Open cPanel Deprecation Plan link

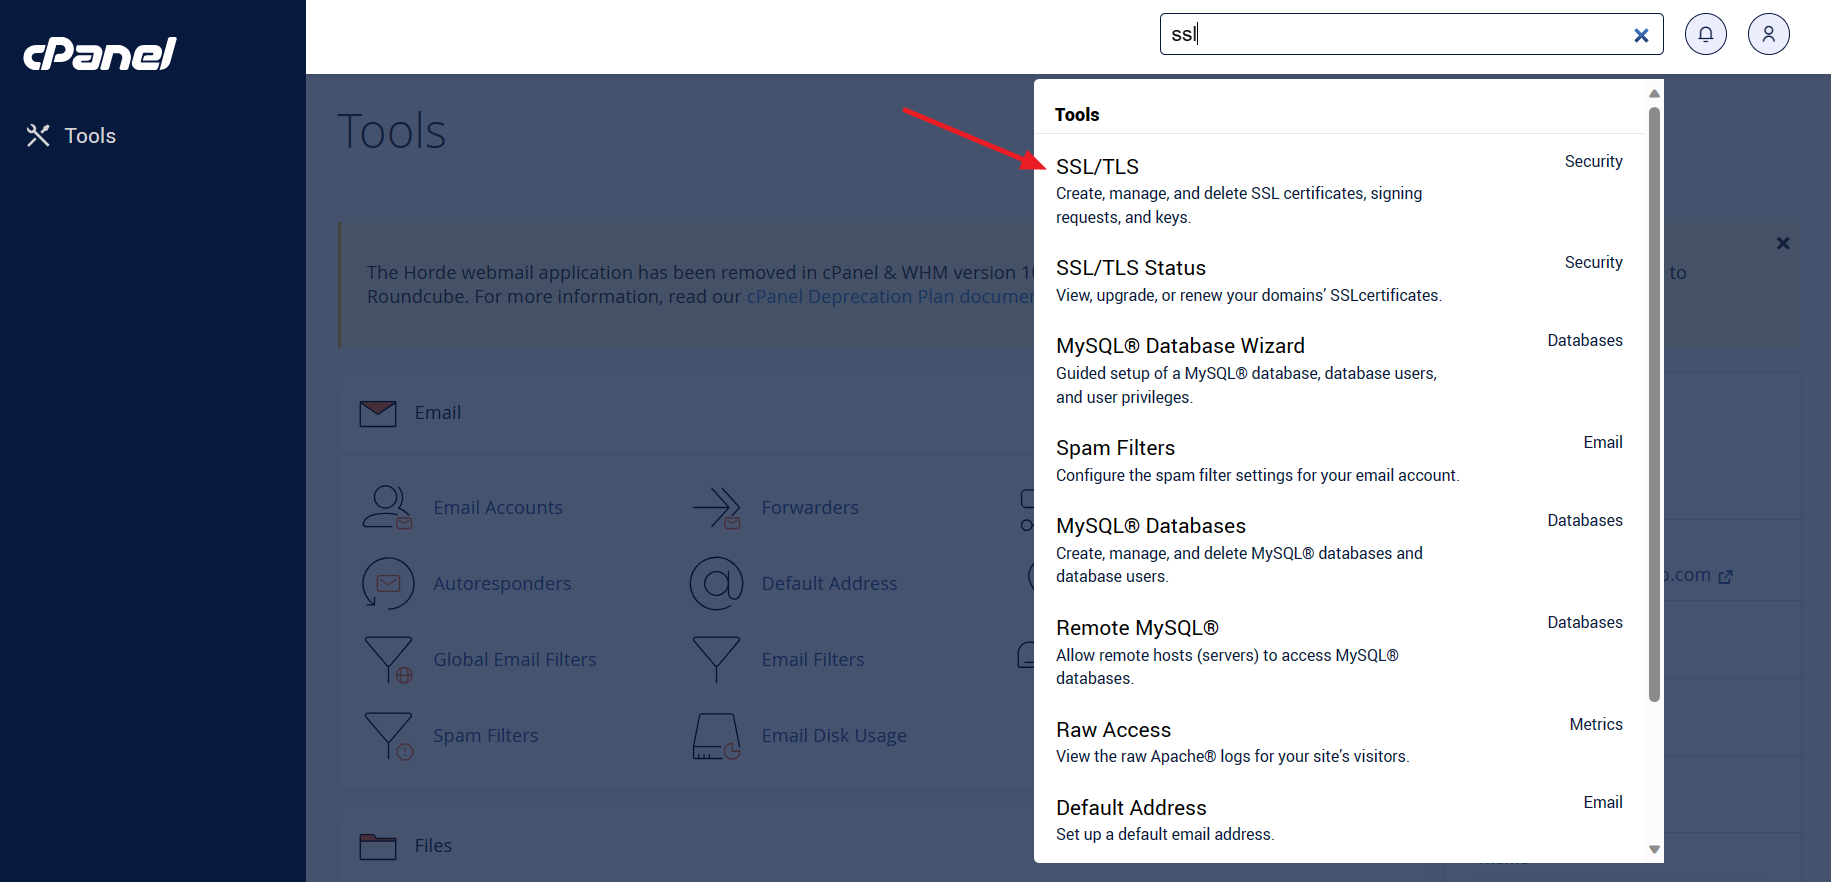tap(890, 297)
